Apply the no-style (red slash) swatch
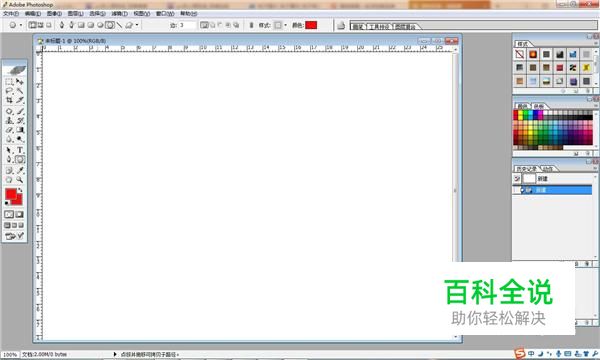The height and width of the screenshot is (360, 600). tap(519, 54)
